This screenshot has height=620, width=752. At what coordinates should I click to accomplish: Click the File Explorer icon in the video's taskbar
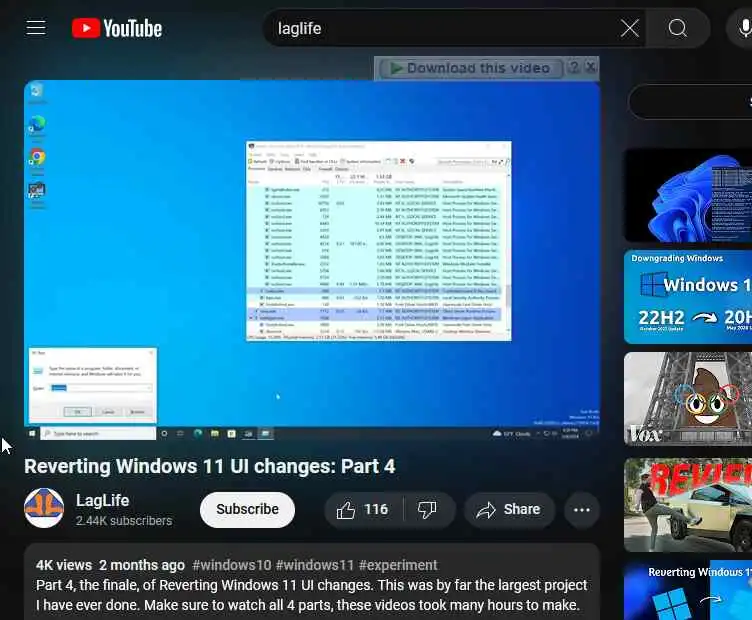point(214,433)
